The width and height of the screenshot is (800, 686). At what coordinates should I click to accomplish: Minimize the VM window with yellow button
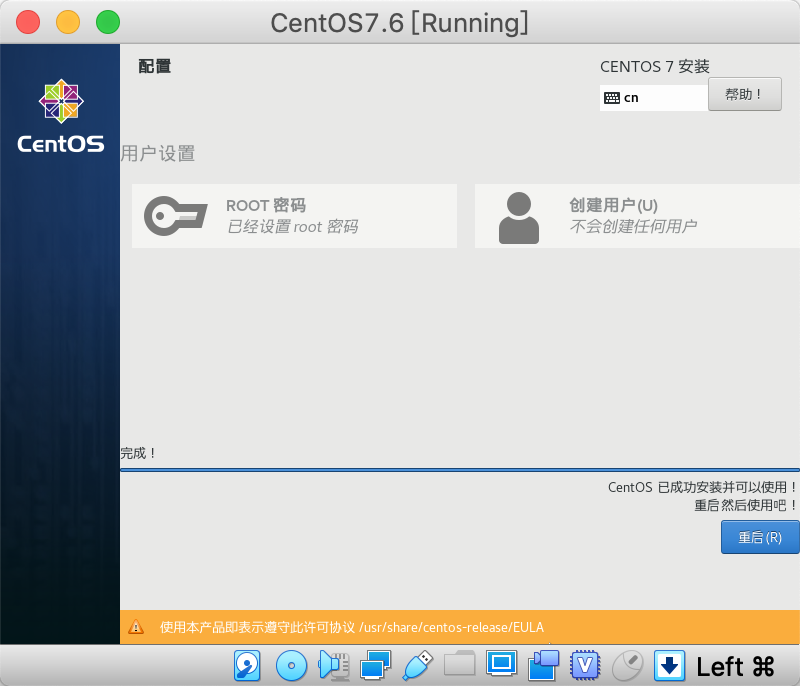68,23
